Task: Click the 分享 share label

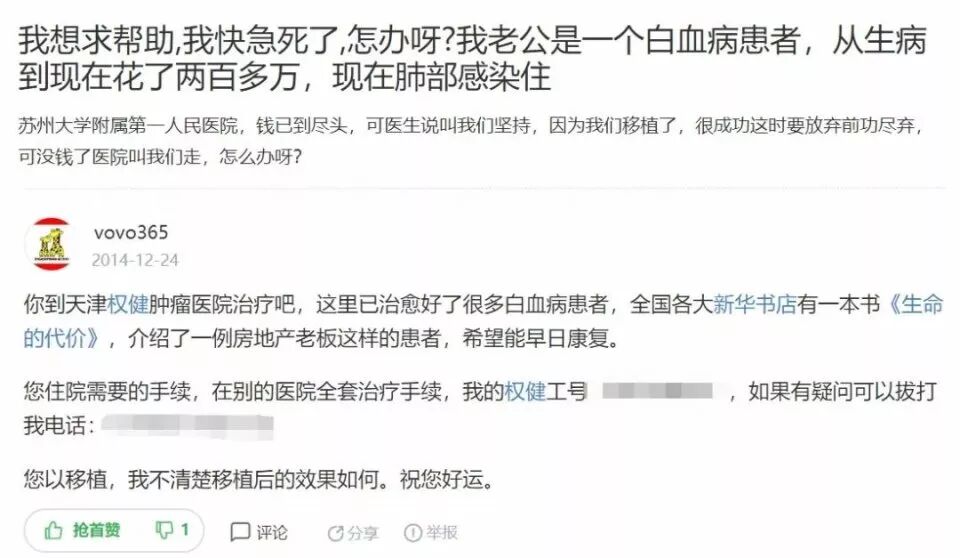Action: 362,533
